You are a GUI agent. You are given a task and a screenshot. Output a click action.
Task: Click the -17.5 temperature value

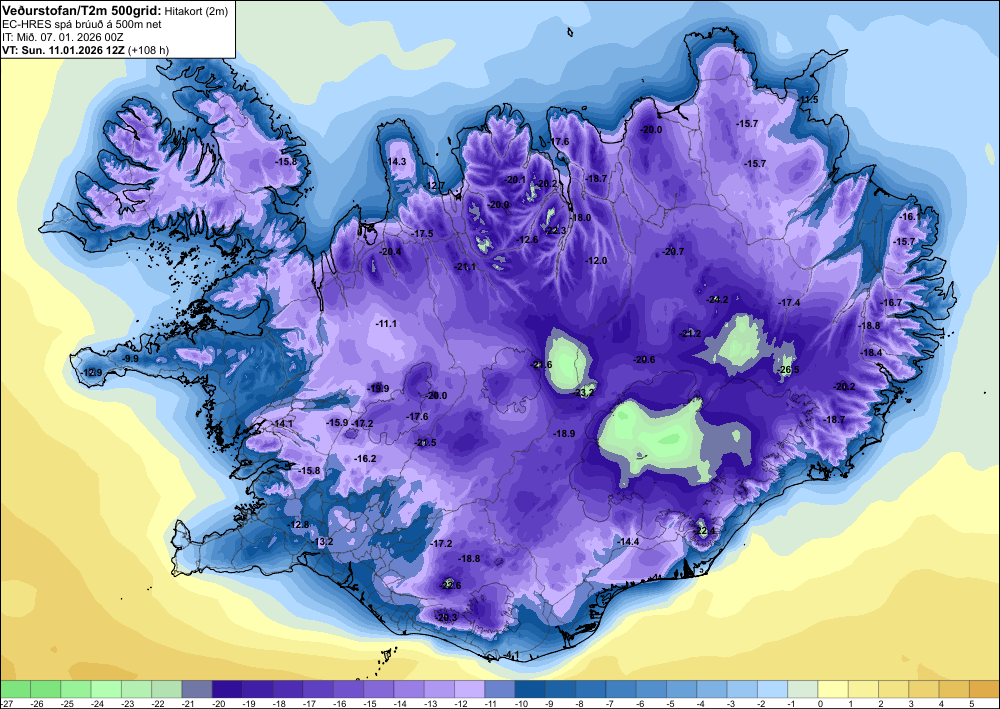pos(422,234)
